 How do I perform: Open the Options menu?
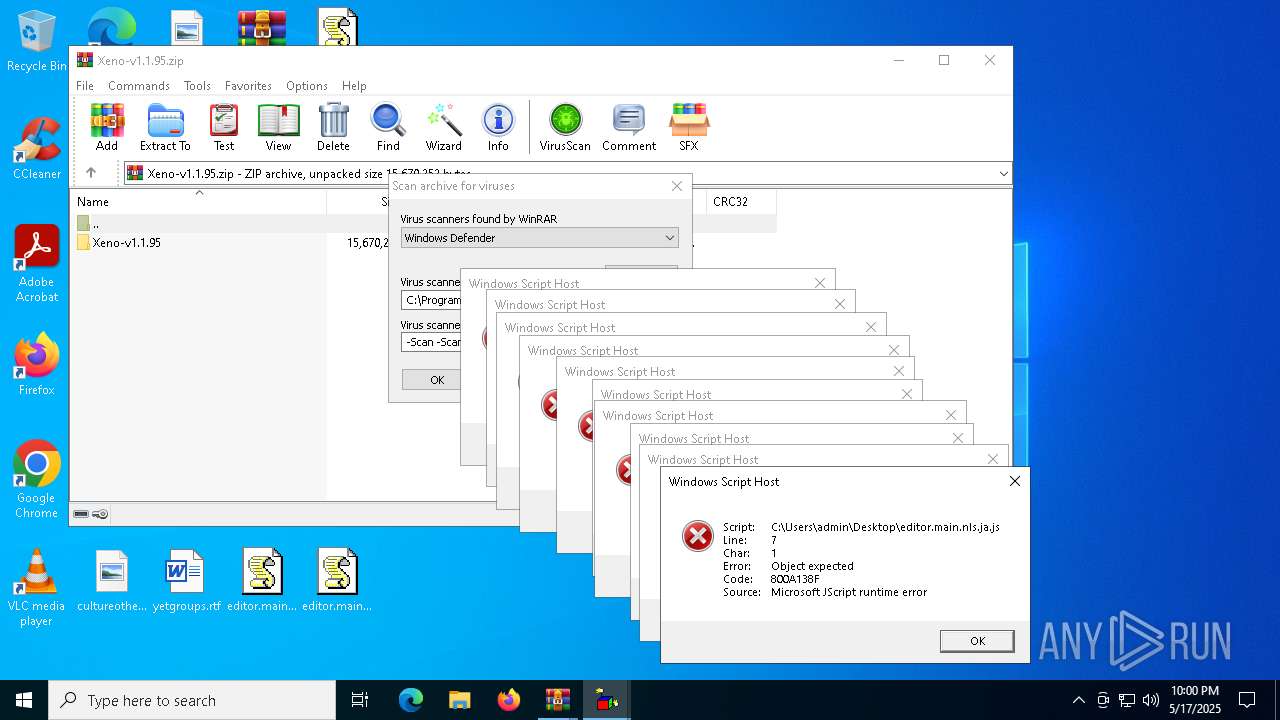pos(307,86)
